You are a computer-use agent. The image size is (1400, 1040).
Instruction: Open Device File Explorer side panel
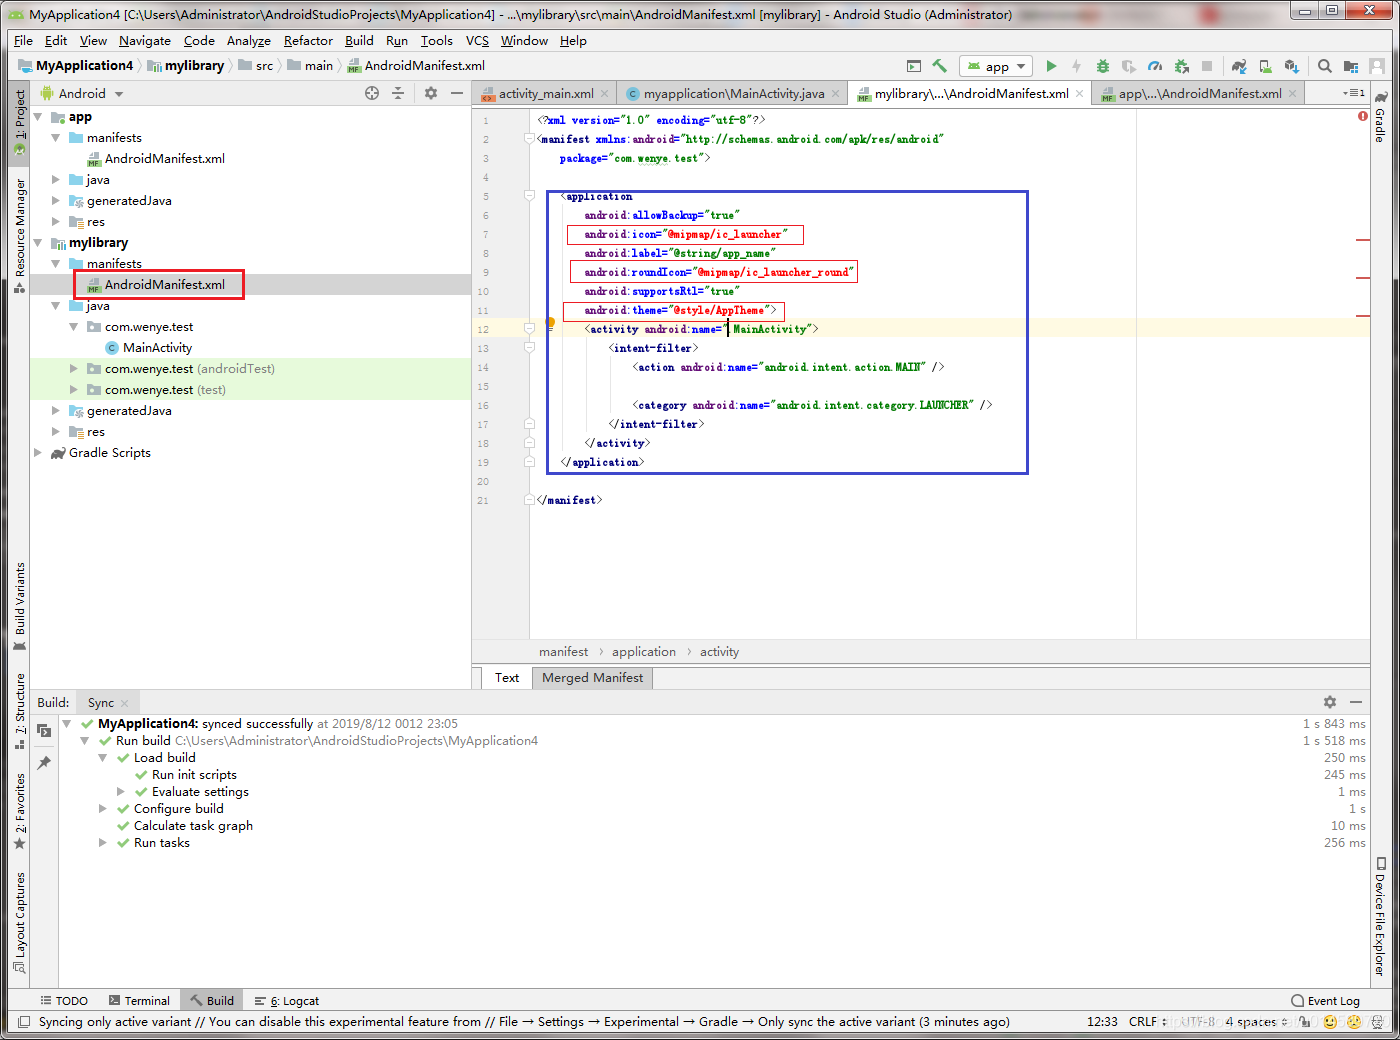[1380, 916]
